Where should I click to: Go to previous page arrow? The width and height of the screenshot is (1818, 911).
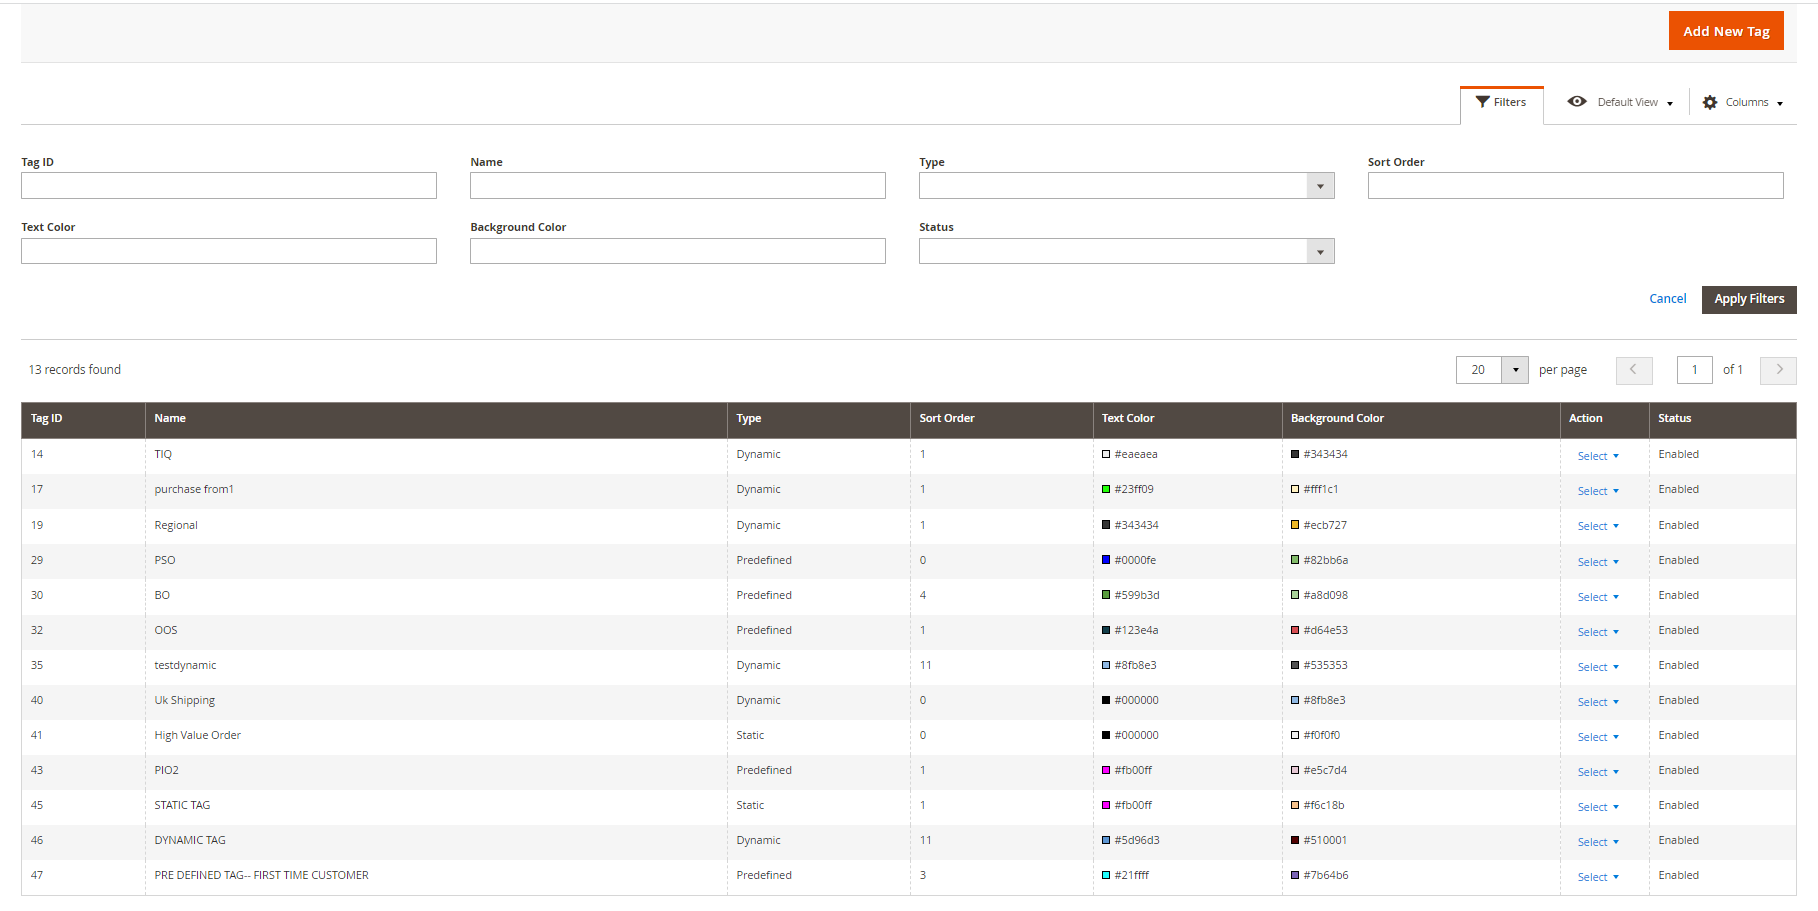1634,370
